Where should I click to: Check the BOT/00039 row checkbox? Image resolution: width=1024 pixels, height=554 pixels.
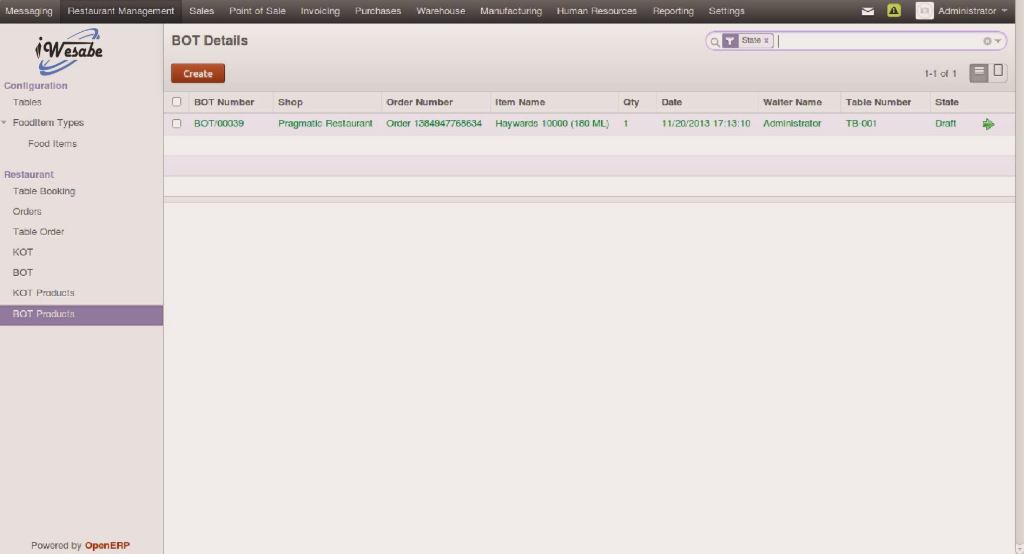point(177,124)
